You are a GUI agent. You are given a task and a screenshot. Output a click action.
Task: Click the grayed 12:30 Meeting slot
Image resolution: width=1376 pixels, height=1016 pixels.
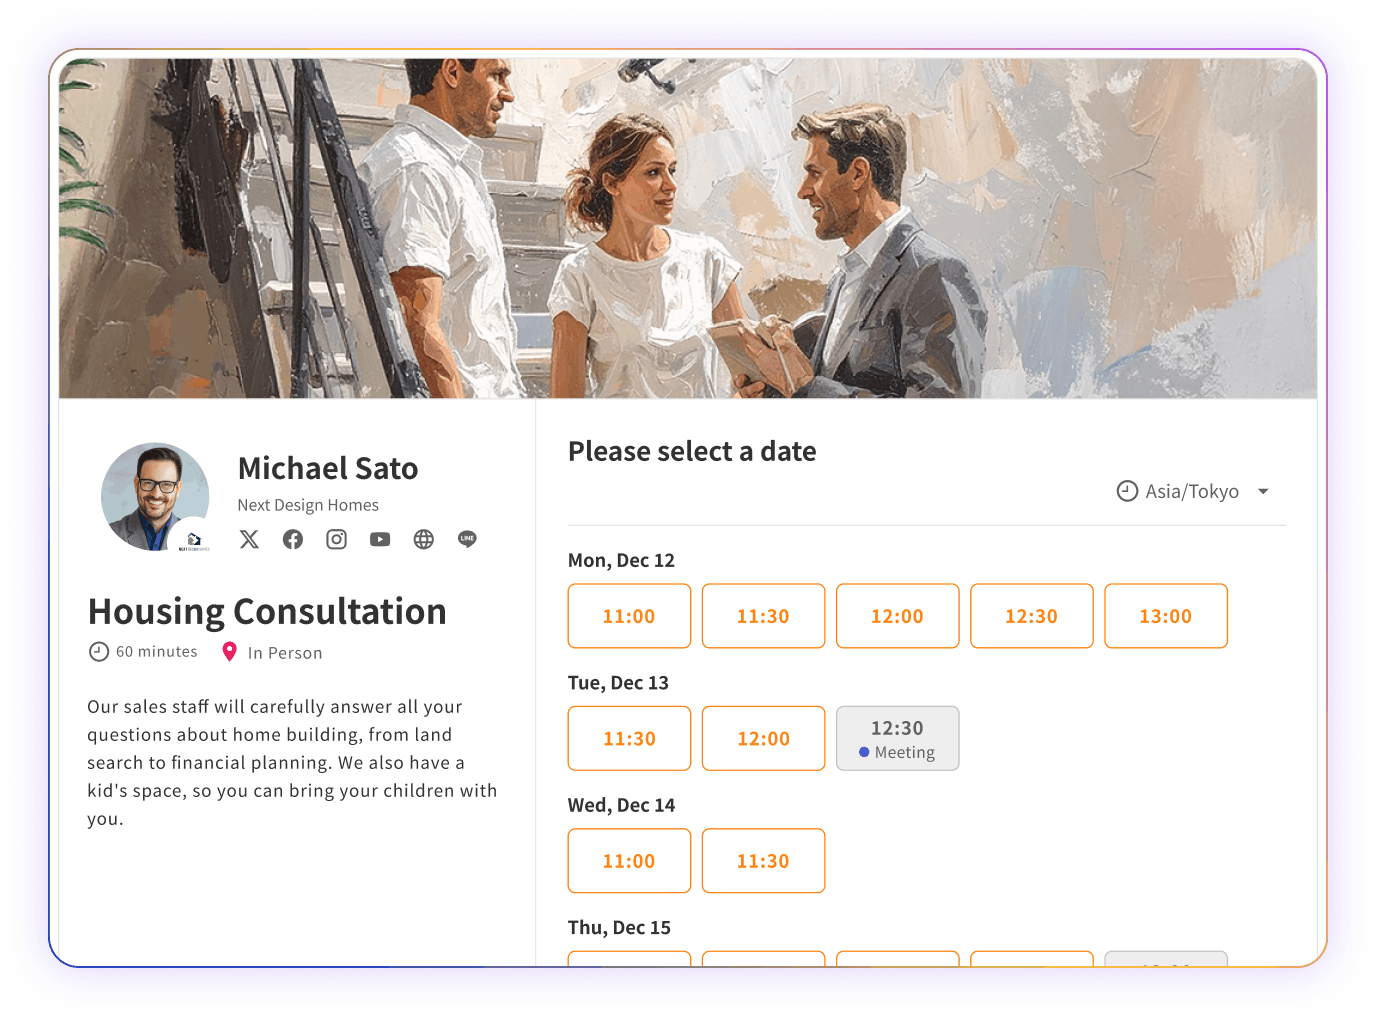[x=897, y=738]
